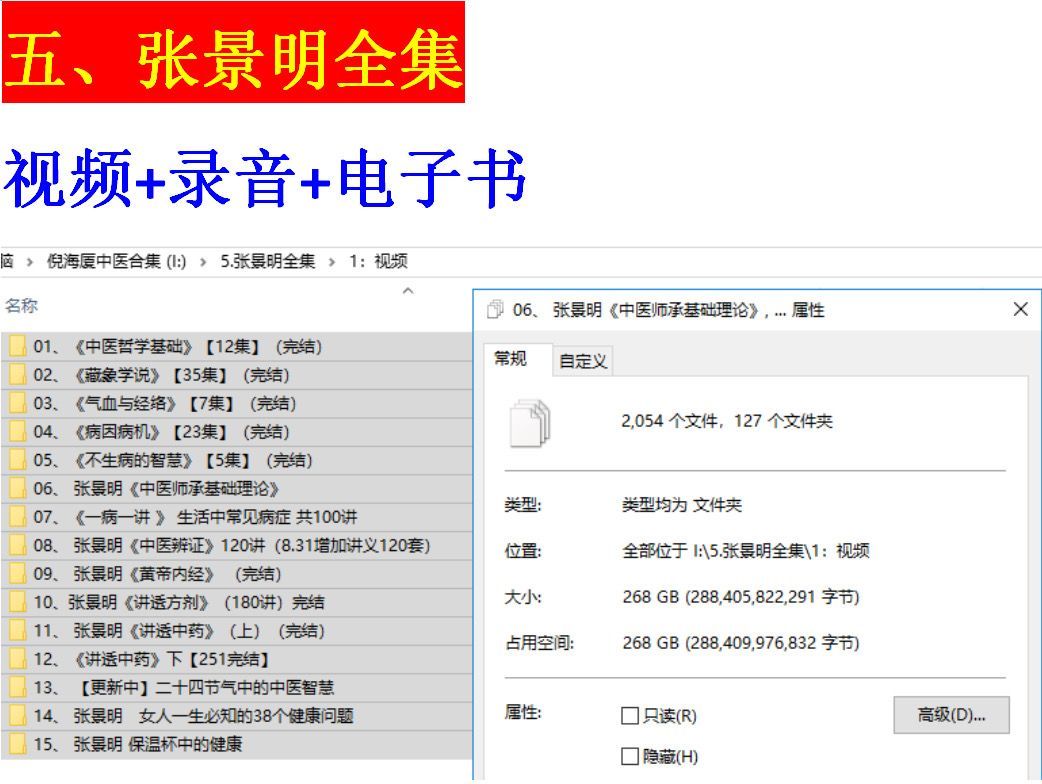
Task: Click folder icon of 12《讲透中药》下
Action: click(x=17, y=659)
